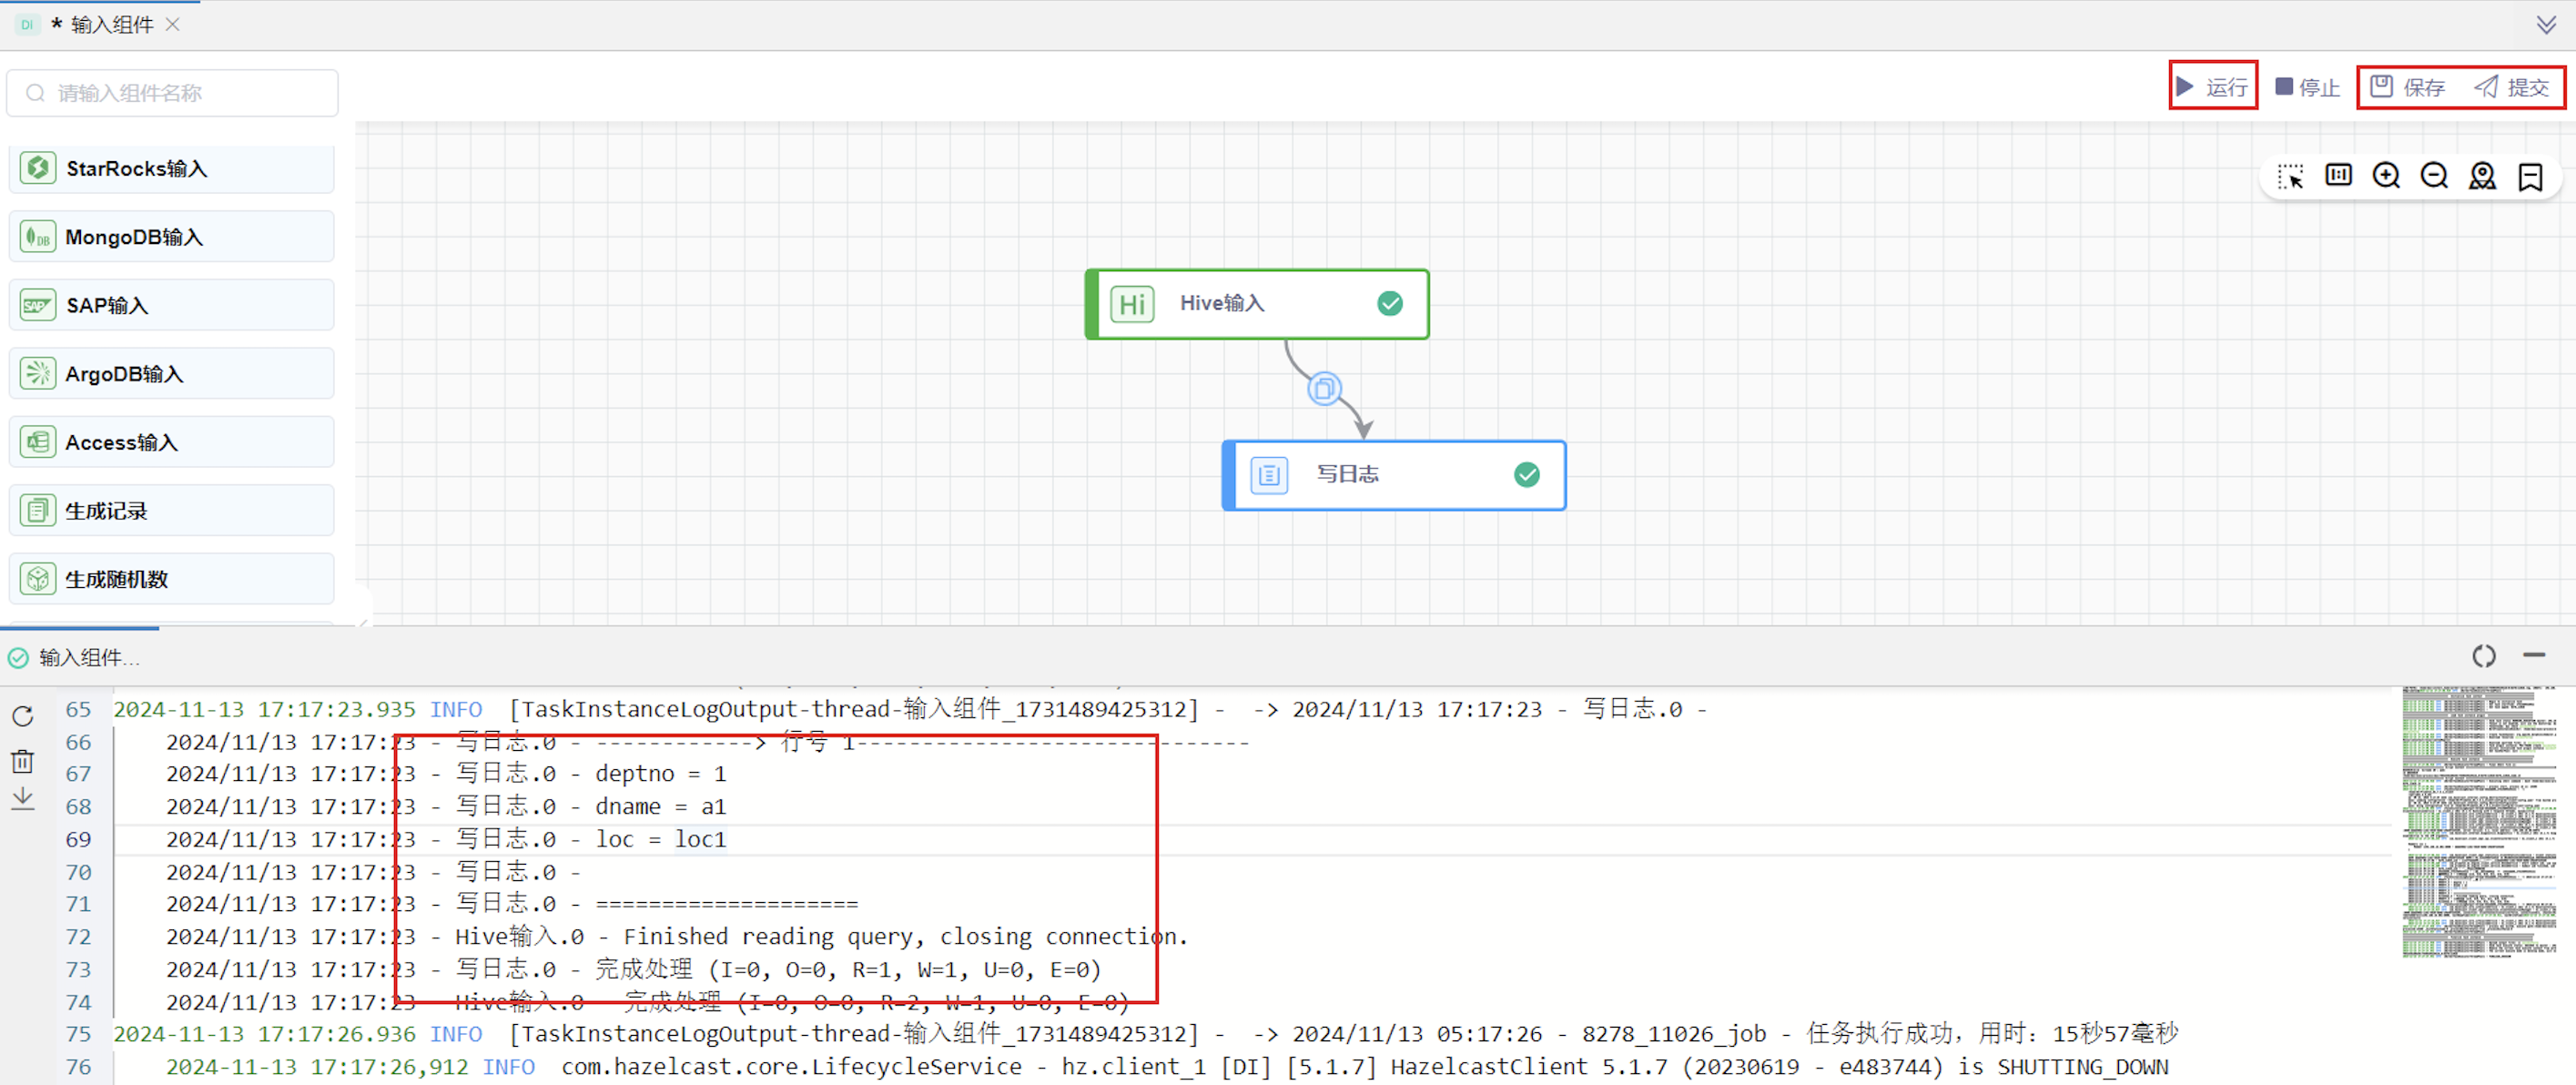Expand the double-chevron at top right
The image size is (2576, 1085).
[2546, 24]
